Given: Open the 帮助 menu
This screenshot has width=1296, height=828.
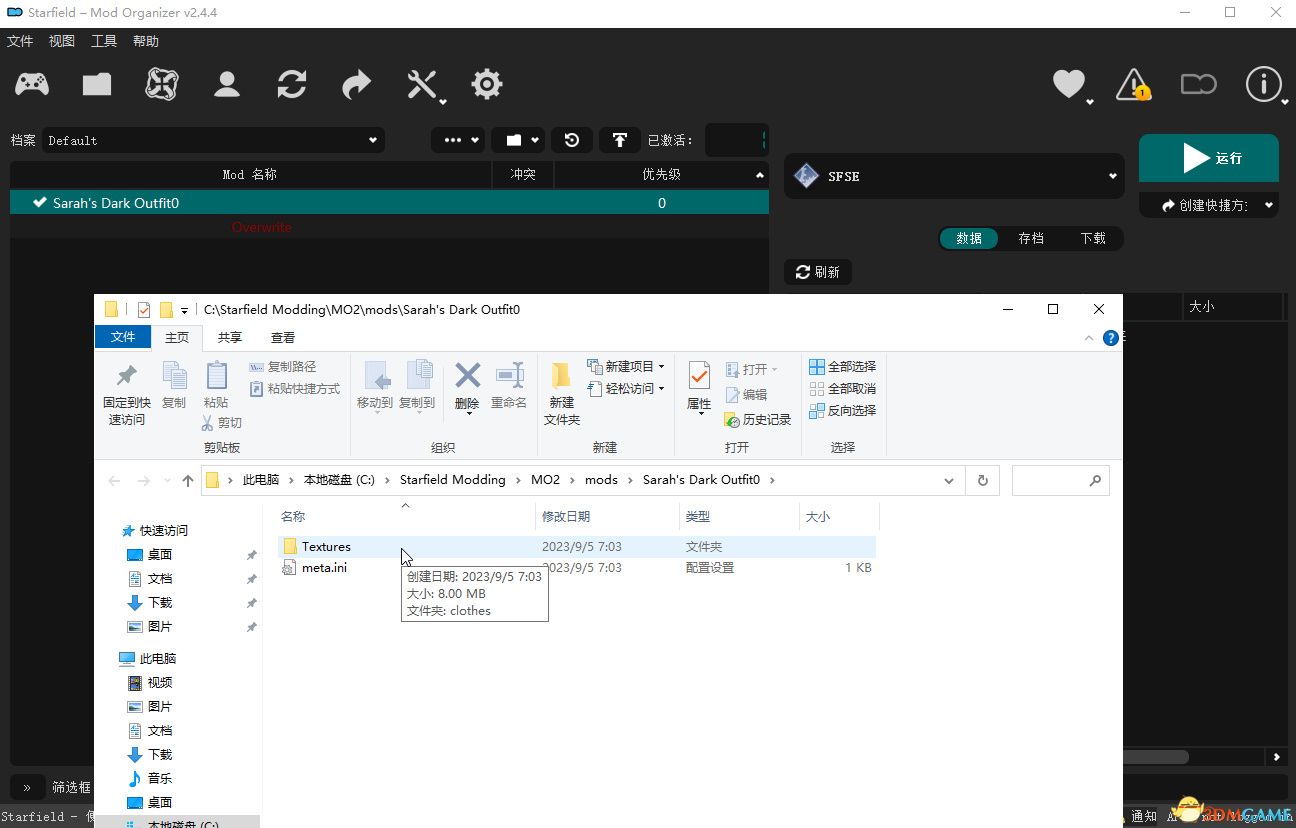Looking at the screenshot, I should click(146, 41).
